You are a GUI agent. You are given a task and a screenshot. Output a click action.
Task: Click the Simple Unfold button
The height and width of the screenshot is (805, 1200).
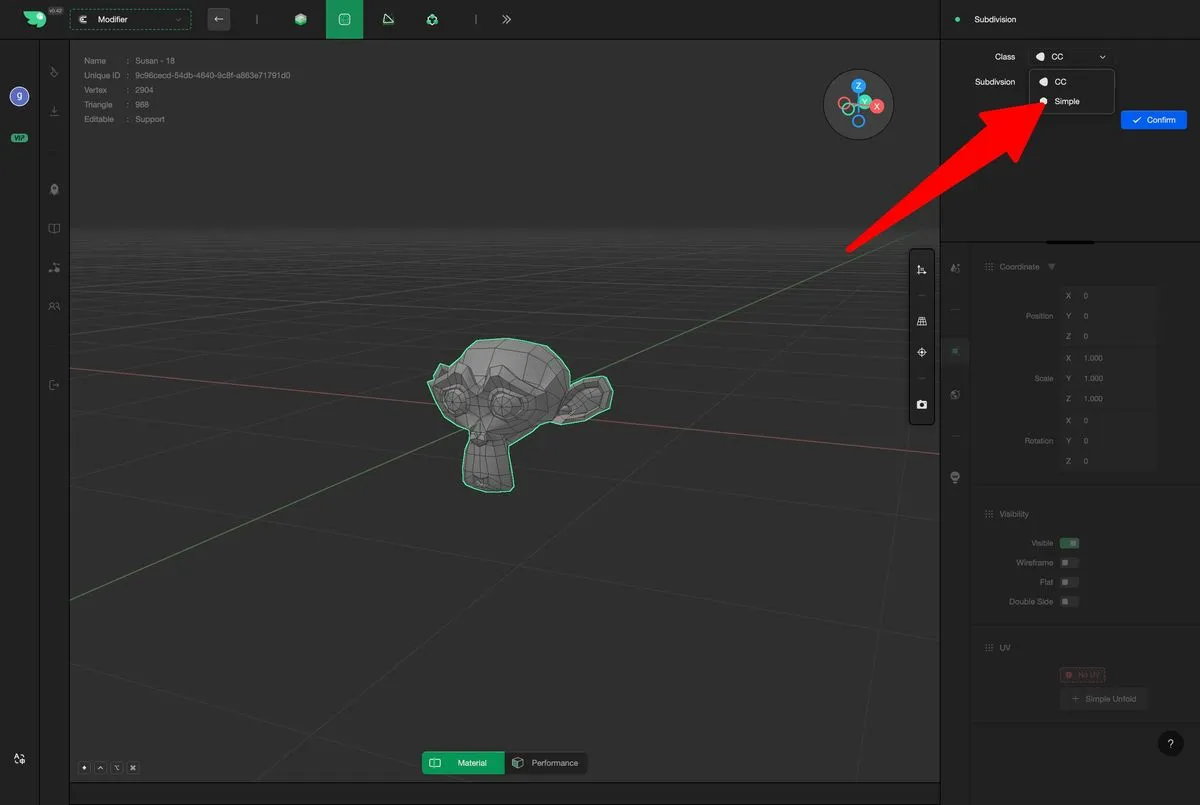coord(1103,699)
